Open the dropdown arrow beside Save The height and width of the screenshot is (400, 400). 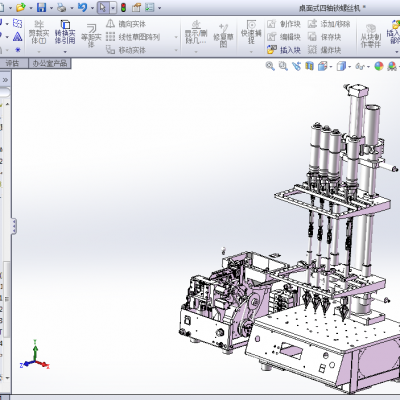[51, 8]
